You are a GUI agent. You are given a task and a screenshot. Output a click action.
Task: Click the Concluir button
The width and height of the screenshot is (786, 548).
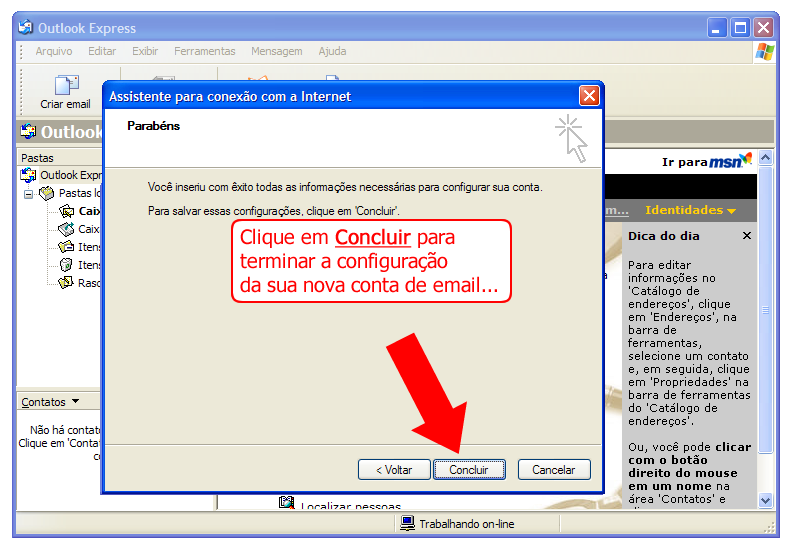(x=469, y=470)
